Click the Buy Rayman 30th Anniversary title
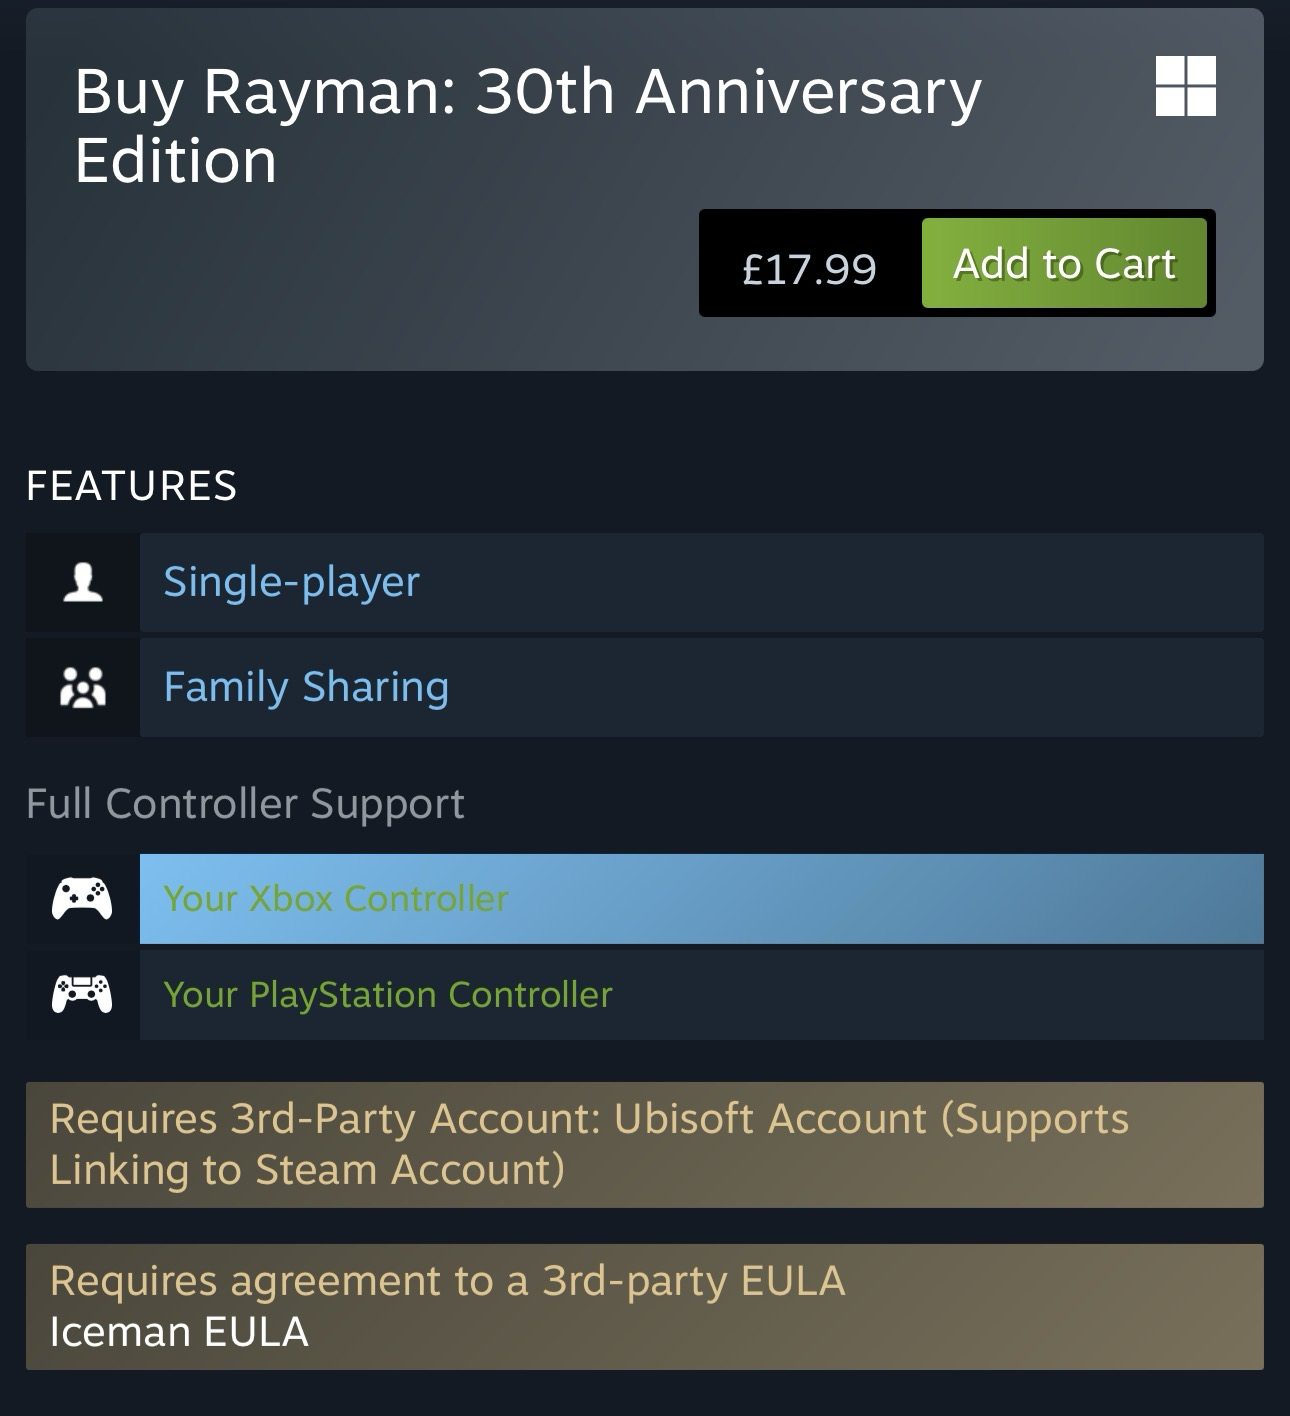 click(x=527, y=92)
